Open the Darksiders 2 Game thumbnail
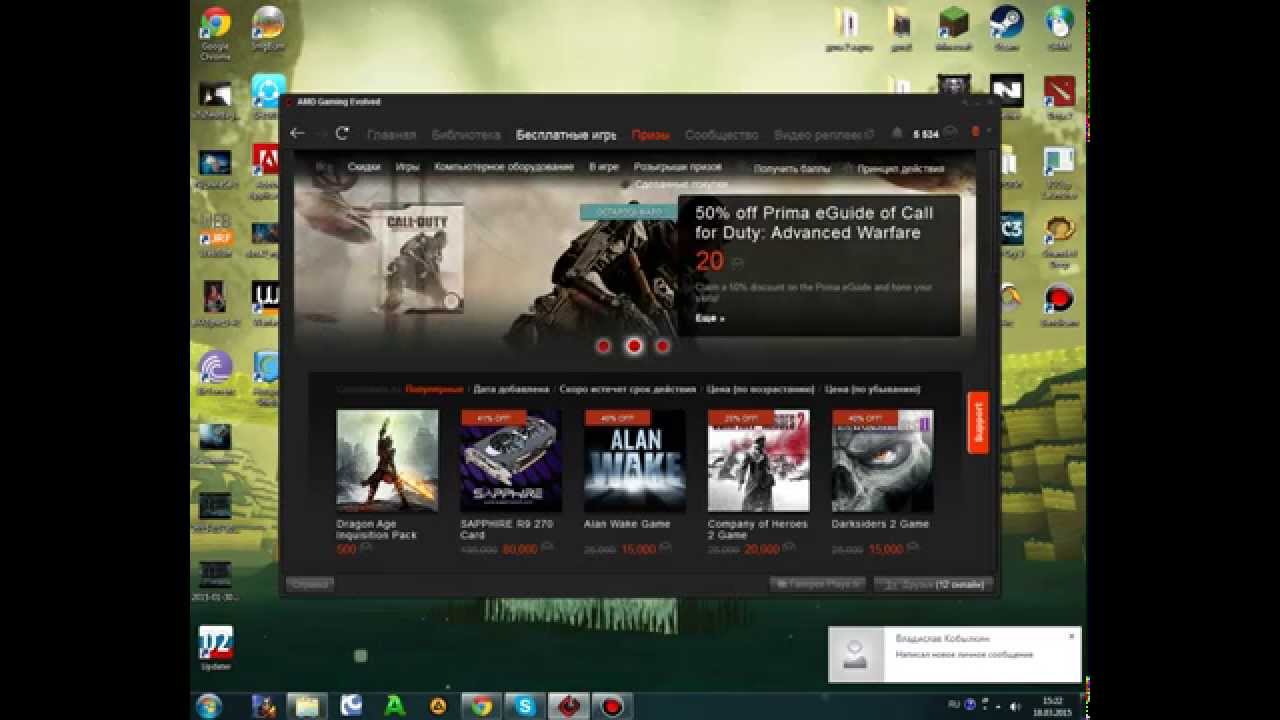Image resolution: width=1280 pixels, height=720 pixels. (x=883, y=461)
